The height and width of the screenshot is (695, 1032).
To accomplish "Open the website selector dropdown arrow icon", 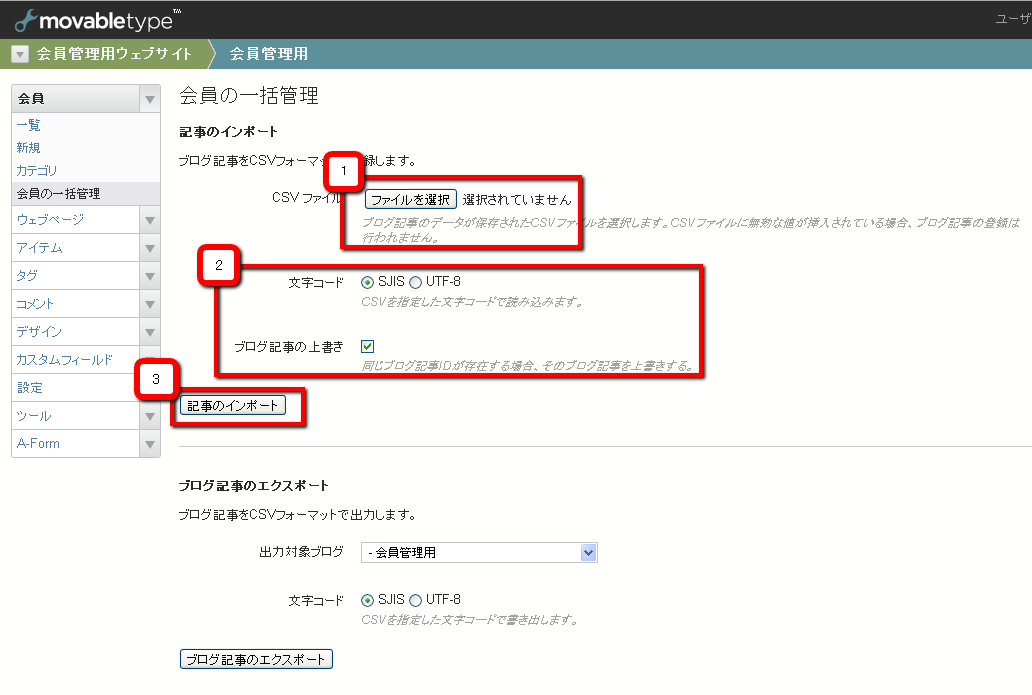I will 20,54.
